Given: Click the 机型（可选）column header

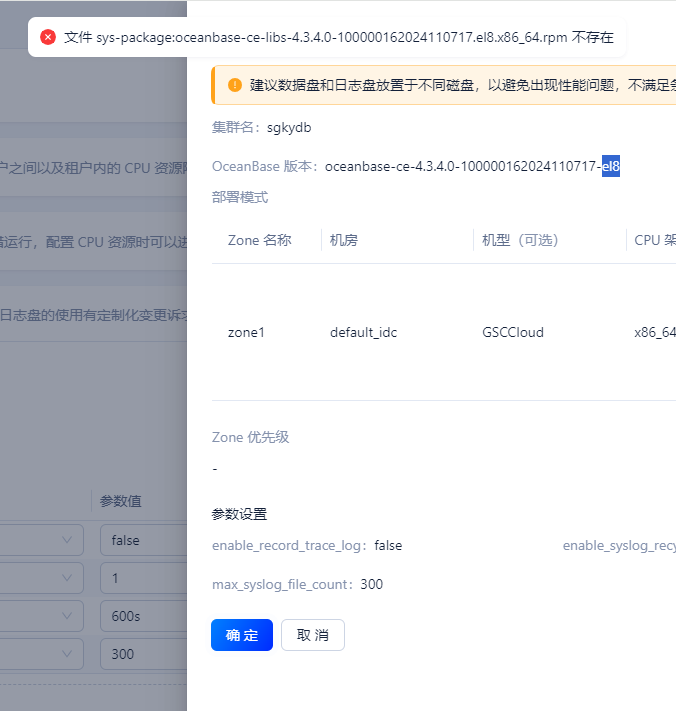Looking at the screenshot, I should (520, 240).
